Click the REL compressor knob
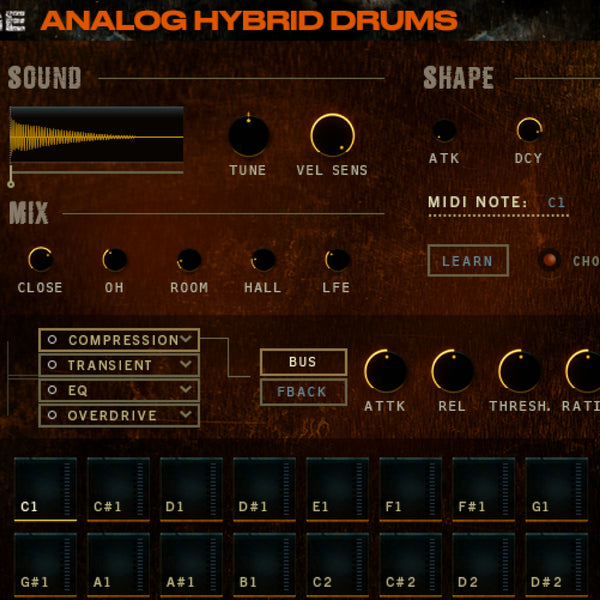The image size is (600, 600). tap(452, 371)
